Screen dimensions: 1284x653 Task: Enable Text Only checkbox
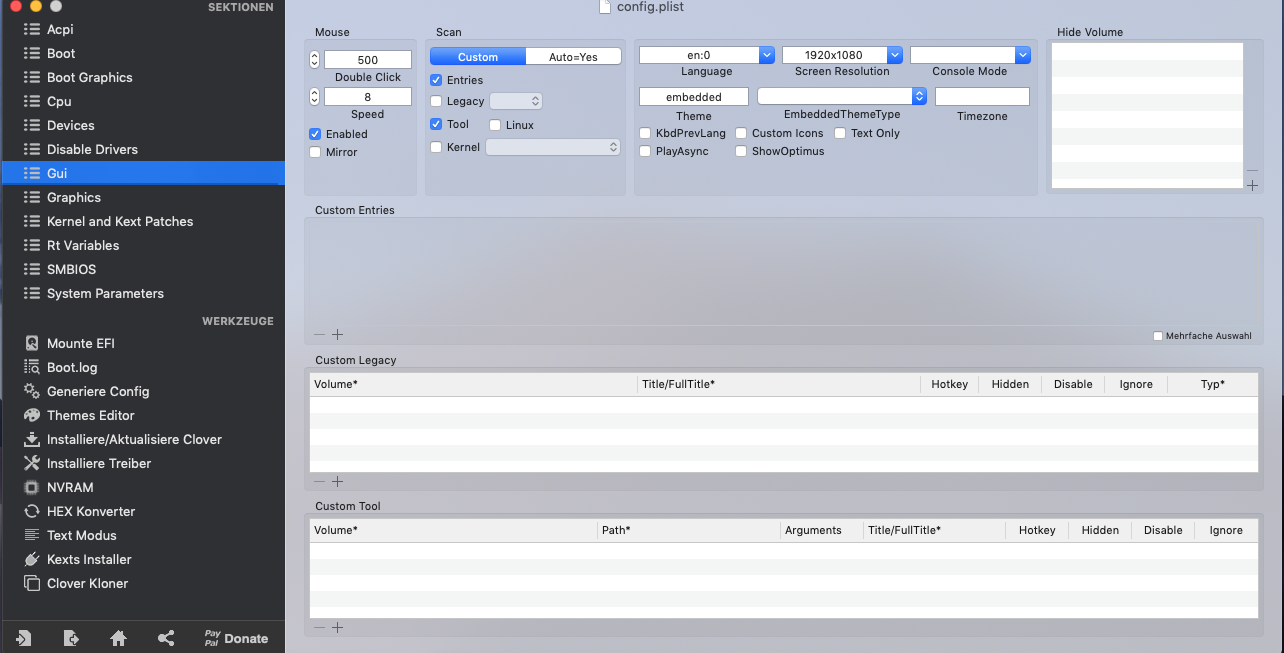point(840,133)
